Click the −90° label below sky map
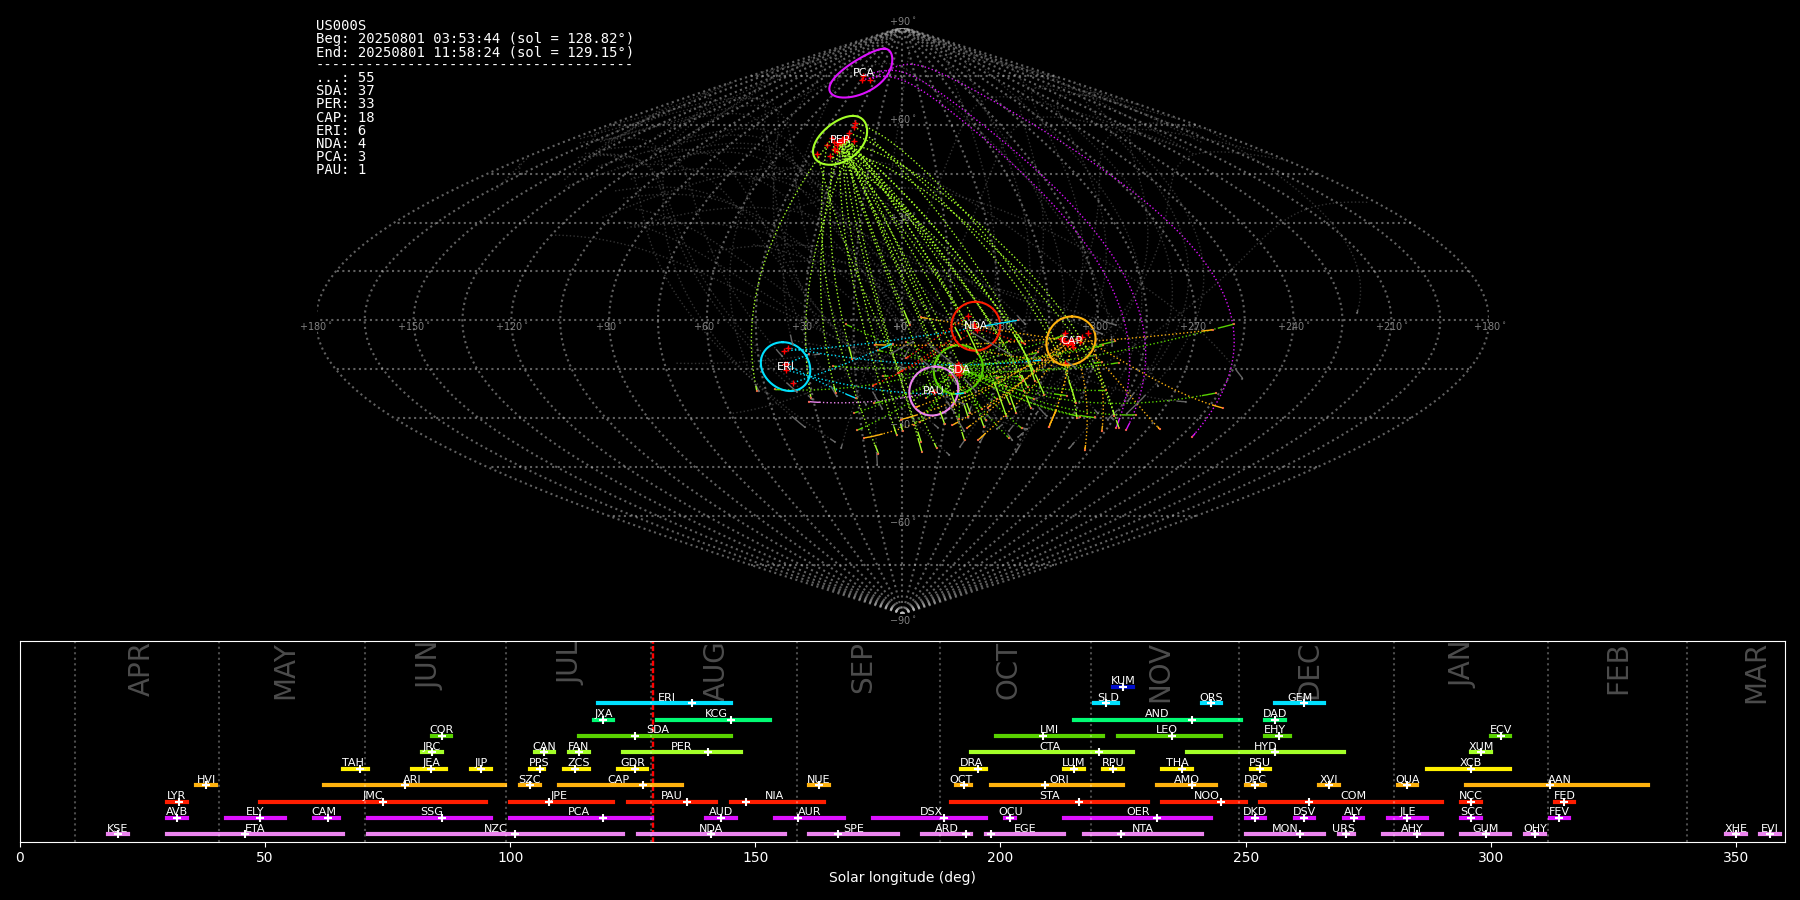Screen dimensions: 1800x900 pyautogui.click(x=901, y=620)
